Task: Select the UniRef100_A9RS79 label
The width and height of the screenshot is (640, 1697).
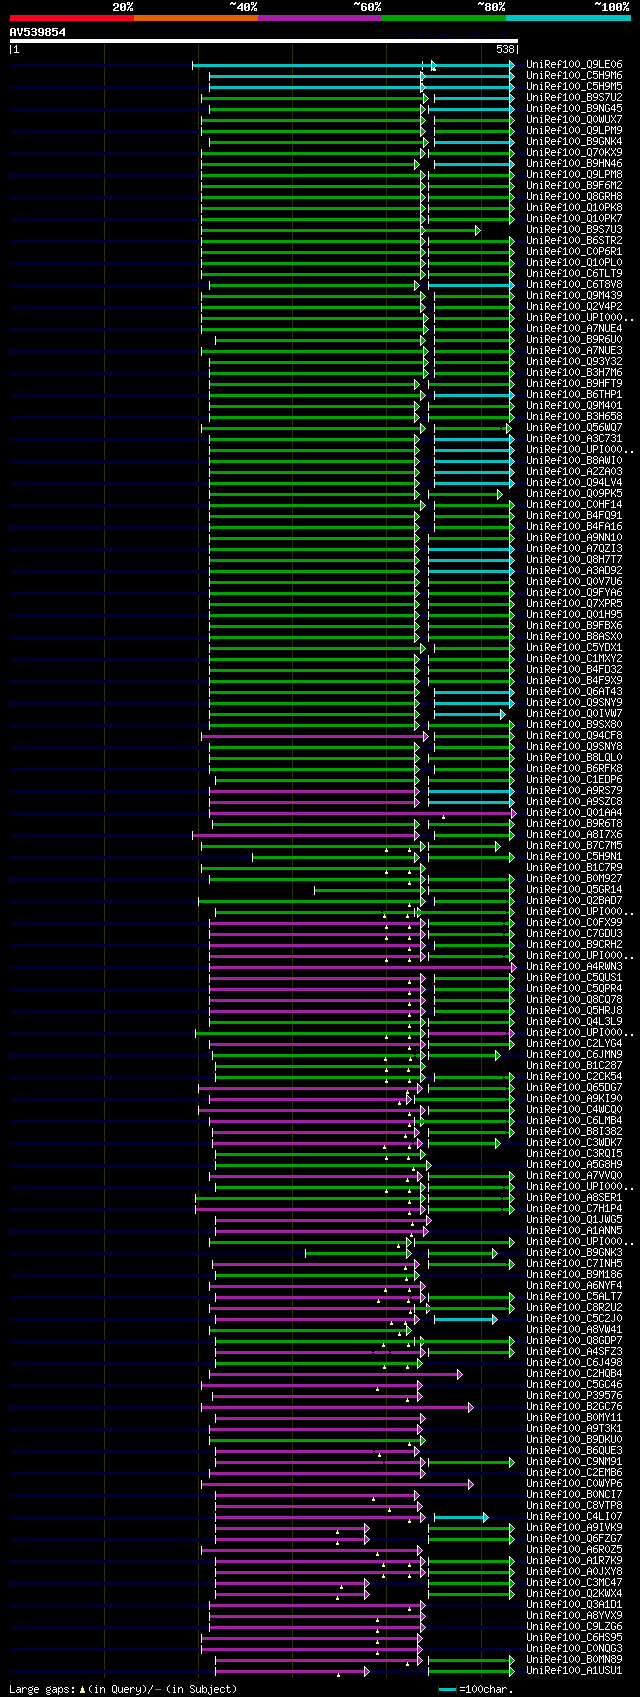Action: (x=574, y=791)
